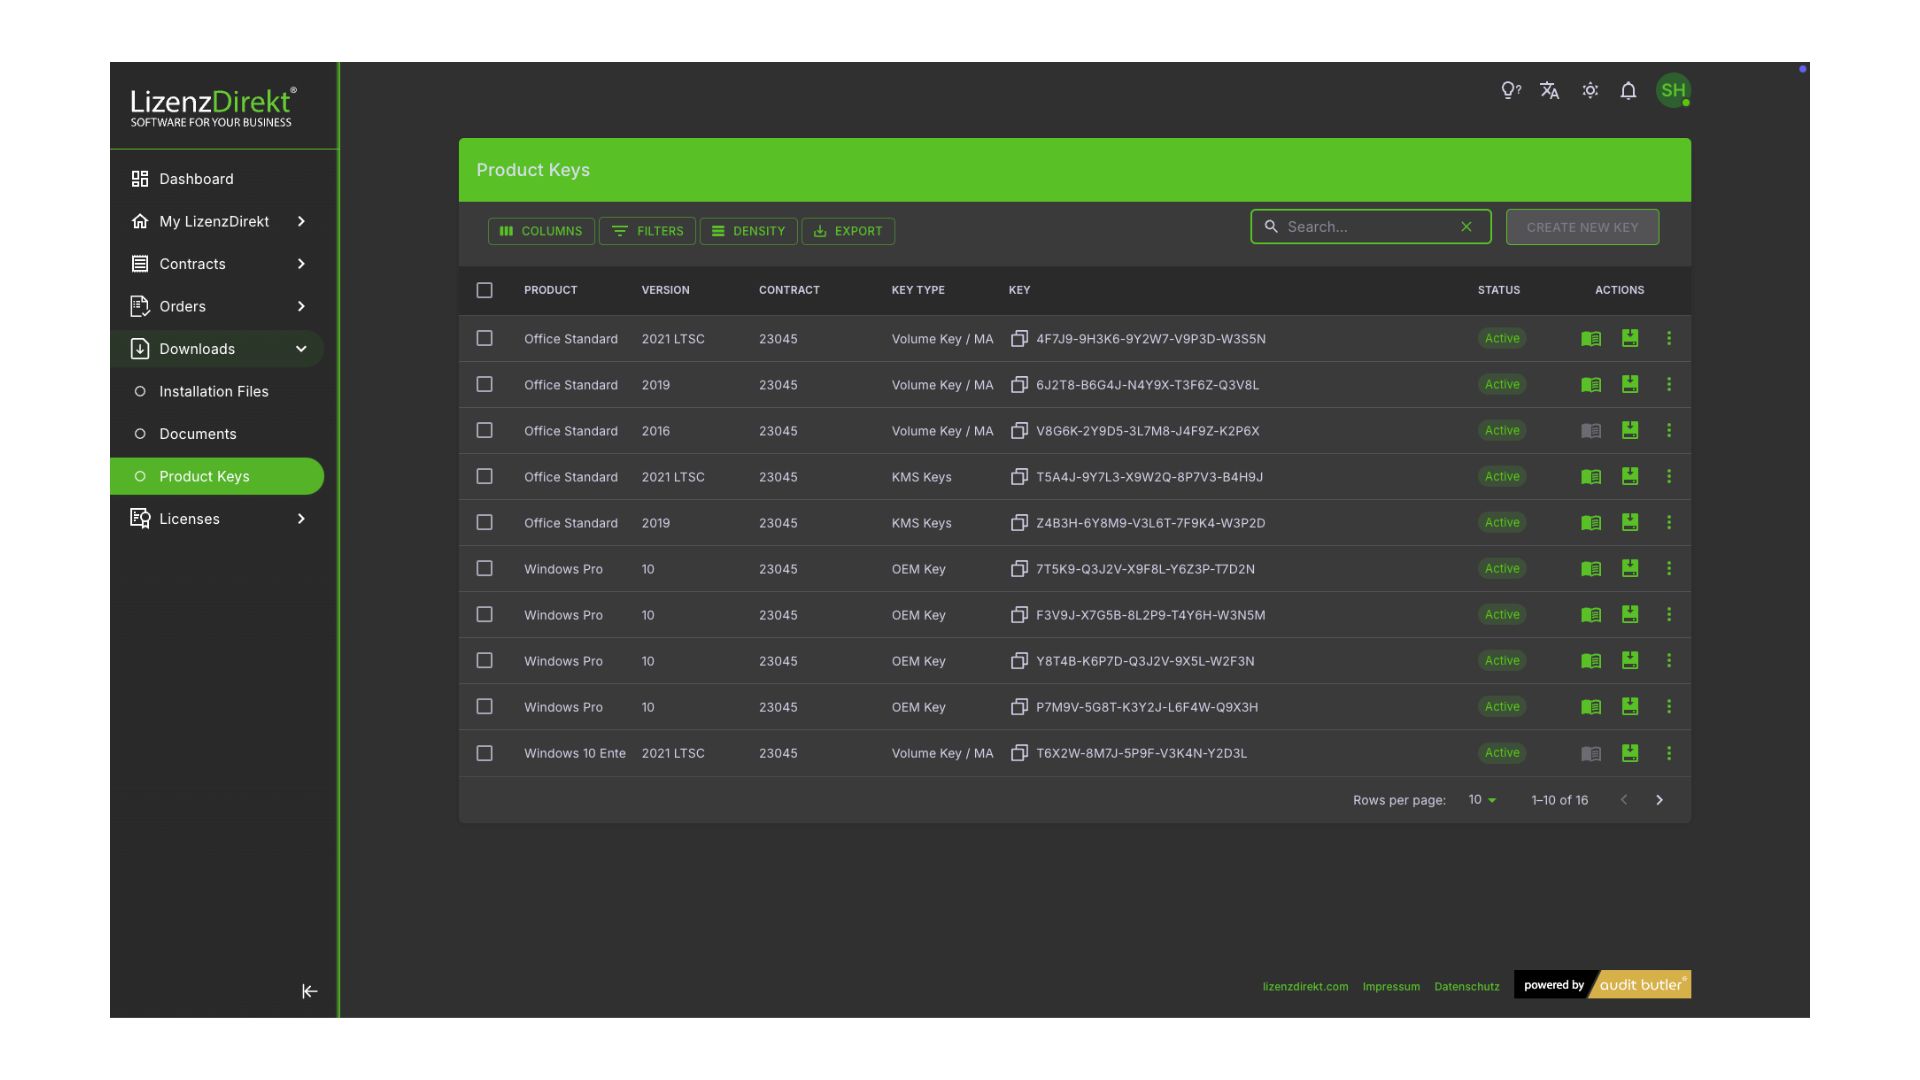
Task: Click the help lightbulb icon
Action: pyautogui.click(x=1510, y=91)
